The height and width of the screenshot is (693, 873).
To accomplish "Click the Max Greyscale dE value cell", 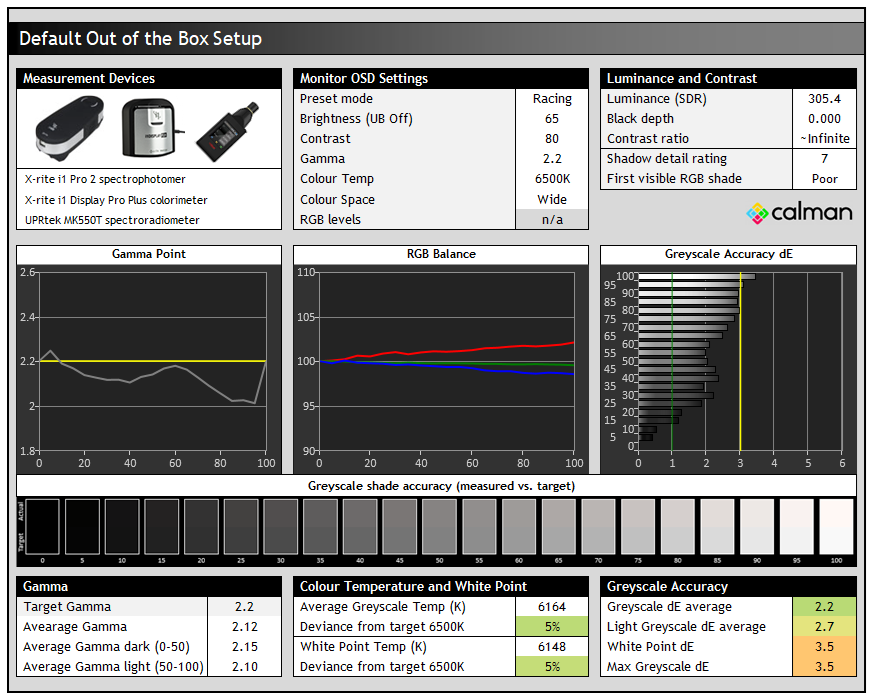I will pyautogui.click(x=825, y=667).
